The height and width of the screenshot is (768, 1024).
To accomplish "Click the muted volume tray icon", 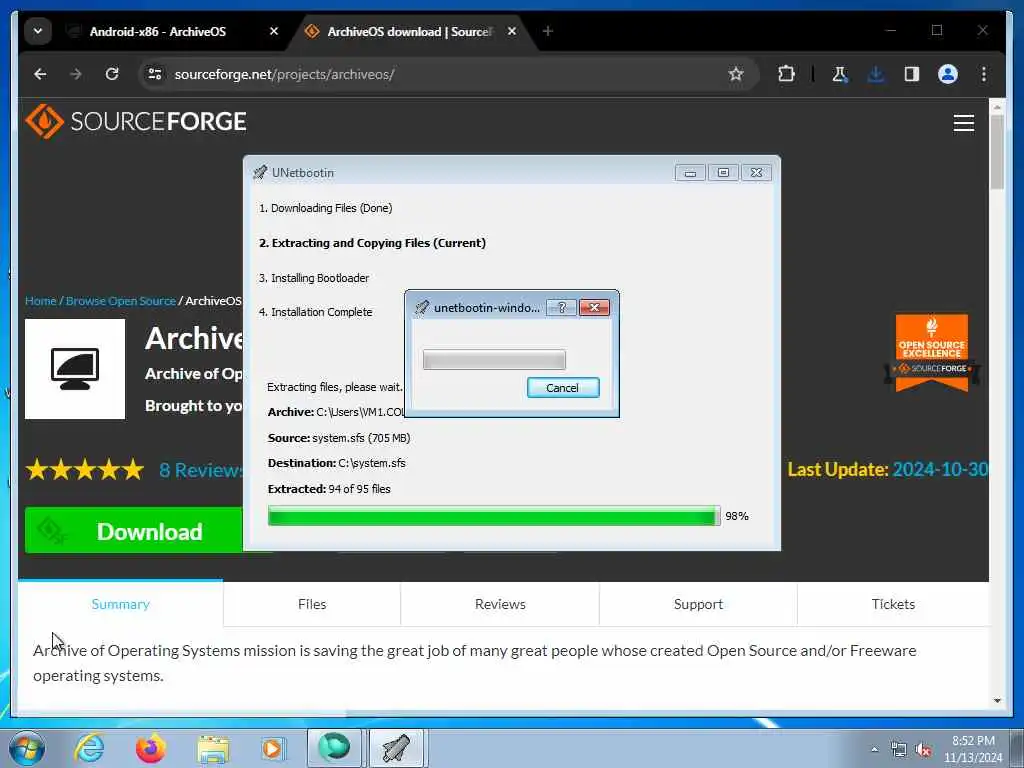I will point(923,750).
